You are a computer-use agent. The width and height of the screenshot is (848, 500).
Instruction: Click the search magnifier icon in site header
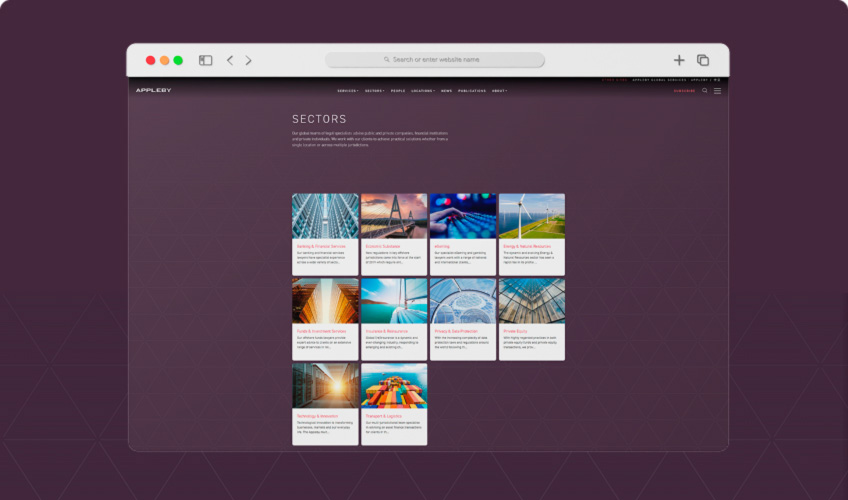pos(704,91)
